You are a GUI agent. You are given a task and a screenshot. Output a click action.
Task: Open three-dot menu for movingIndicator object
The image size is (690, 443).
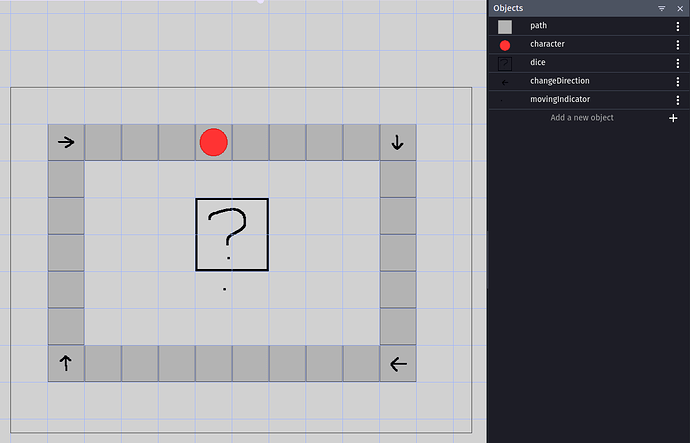coord(678,99)
